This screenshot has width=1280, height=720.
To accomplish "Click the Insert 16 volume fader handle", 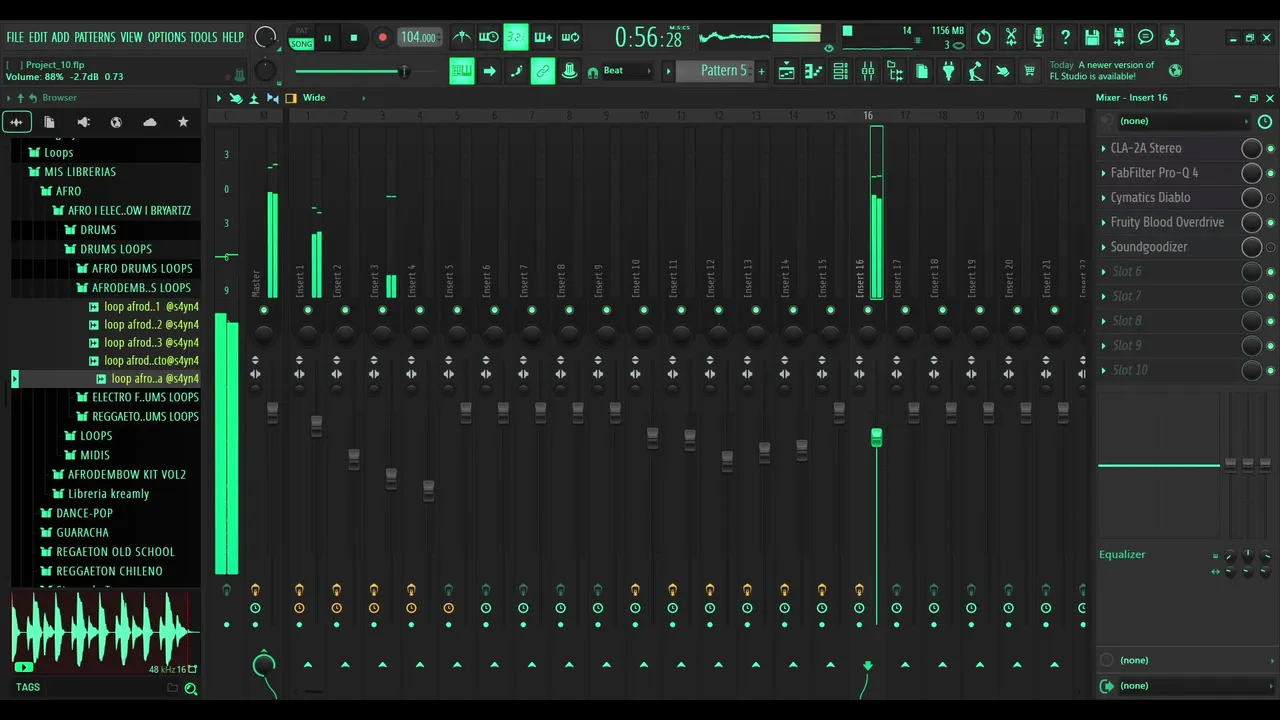I will (x=876, y=437).
